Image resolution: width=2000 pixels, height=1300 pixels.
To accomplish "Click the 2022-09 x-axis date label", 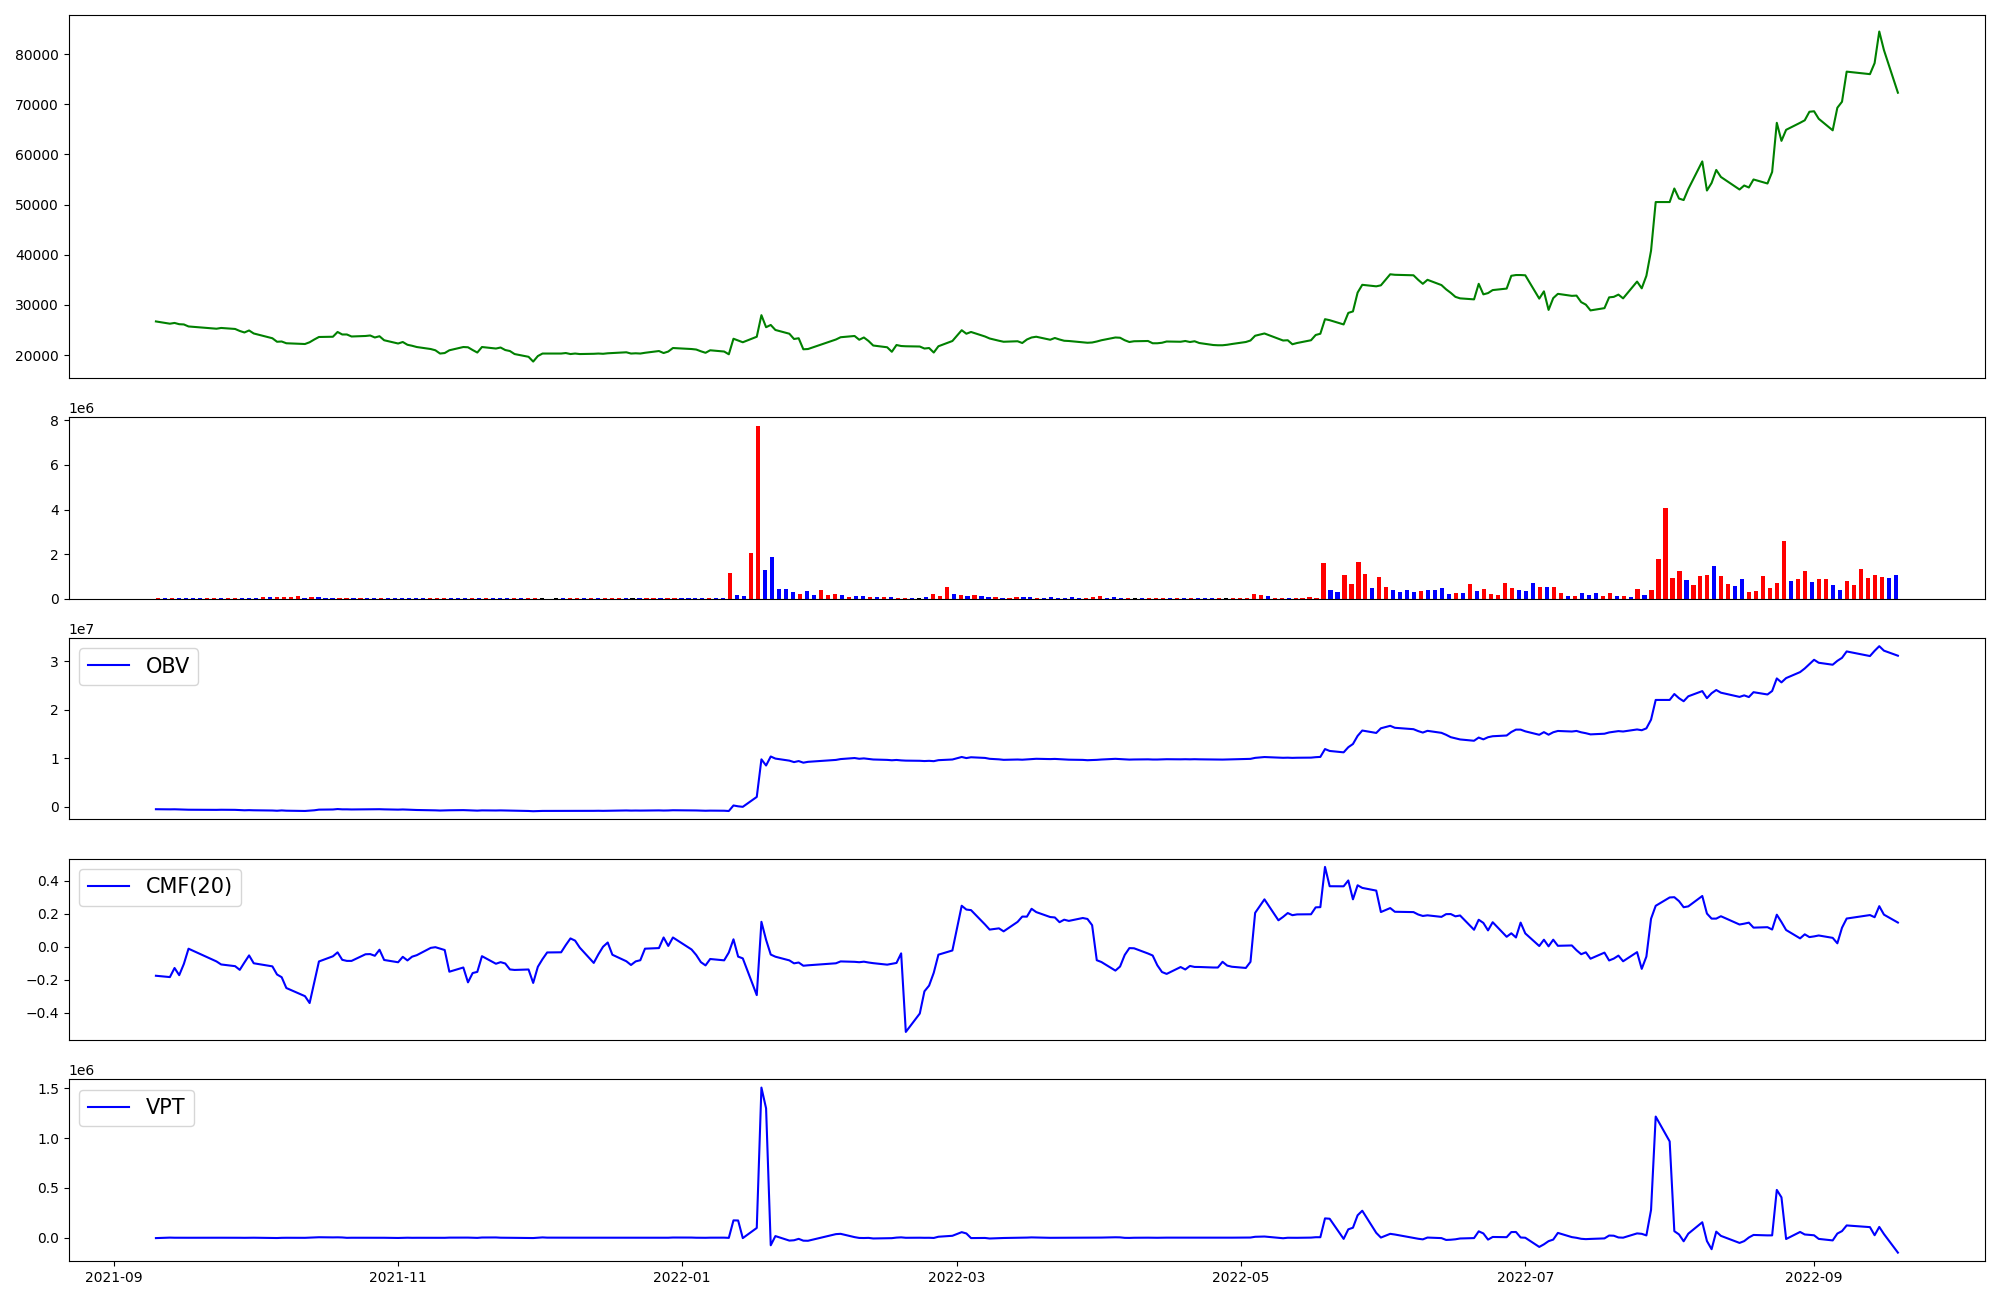I will click(1813, 1277).
